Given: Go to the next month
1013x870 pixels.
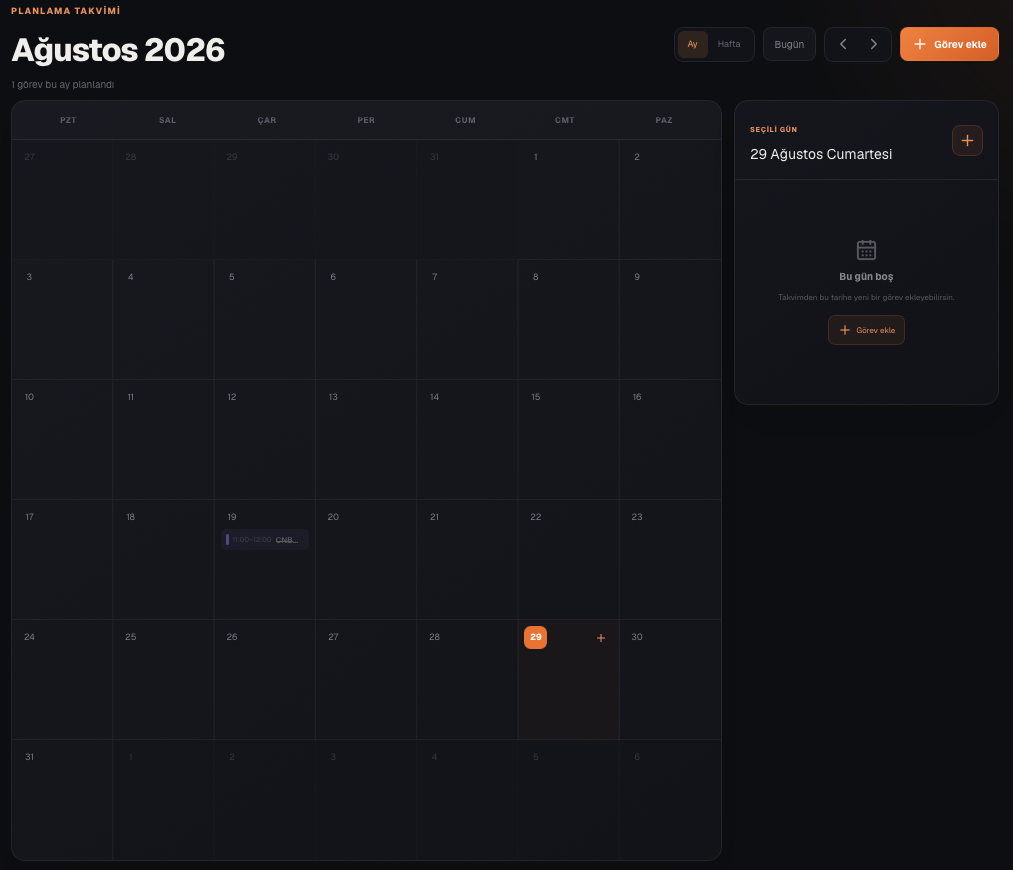Looking at the screenshot, I should pyautogui.click(x=873, y=44).
